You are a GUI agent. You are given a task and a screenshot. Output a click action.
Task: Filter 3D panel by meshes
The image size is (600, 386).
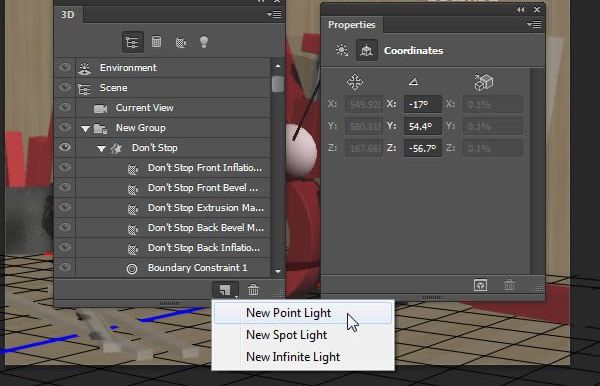[157, 42]
